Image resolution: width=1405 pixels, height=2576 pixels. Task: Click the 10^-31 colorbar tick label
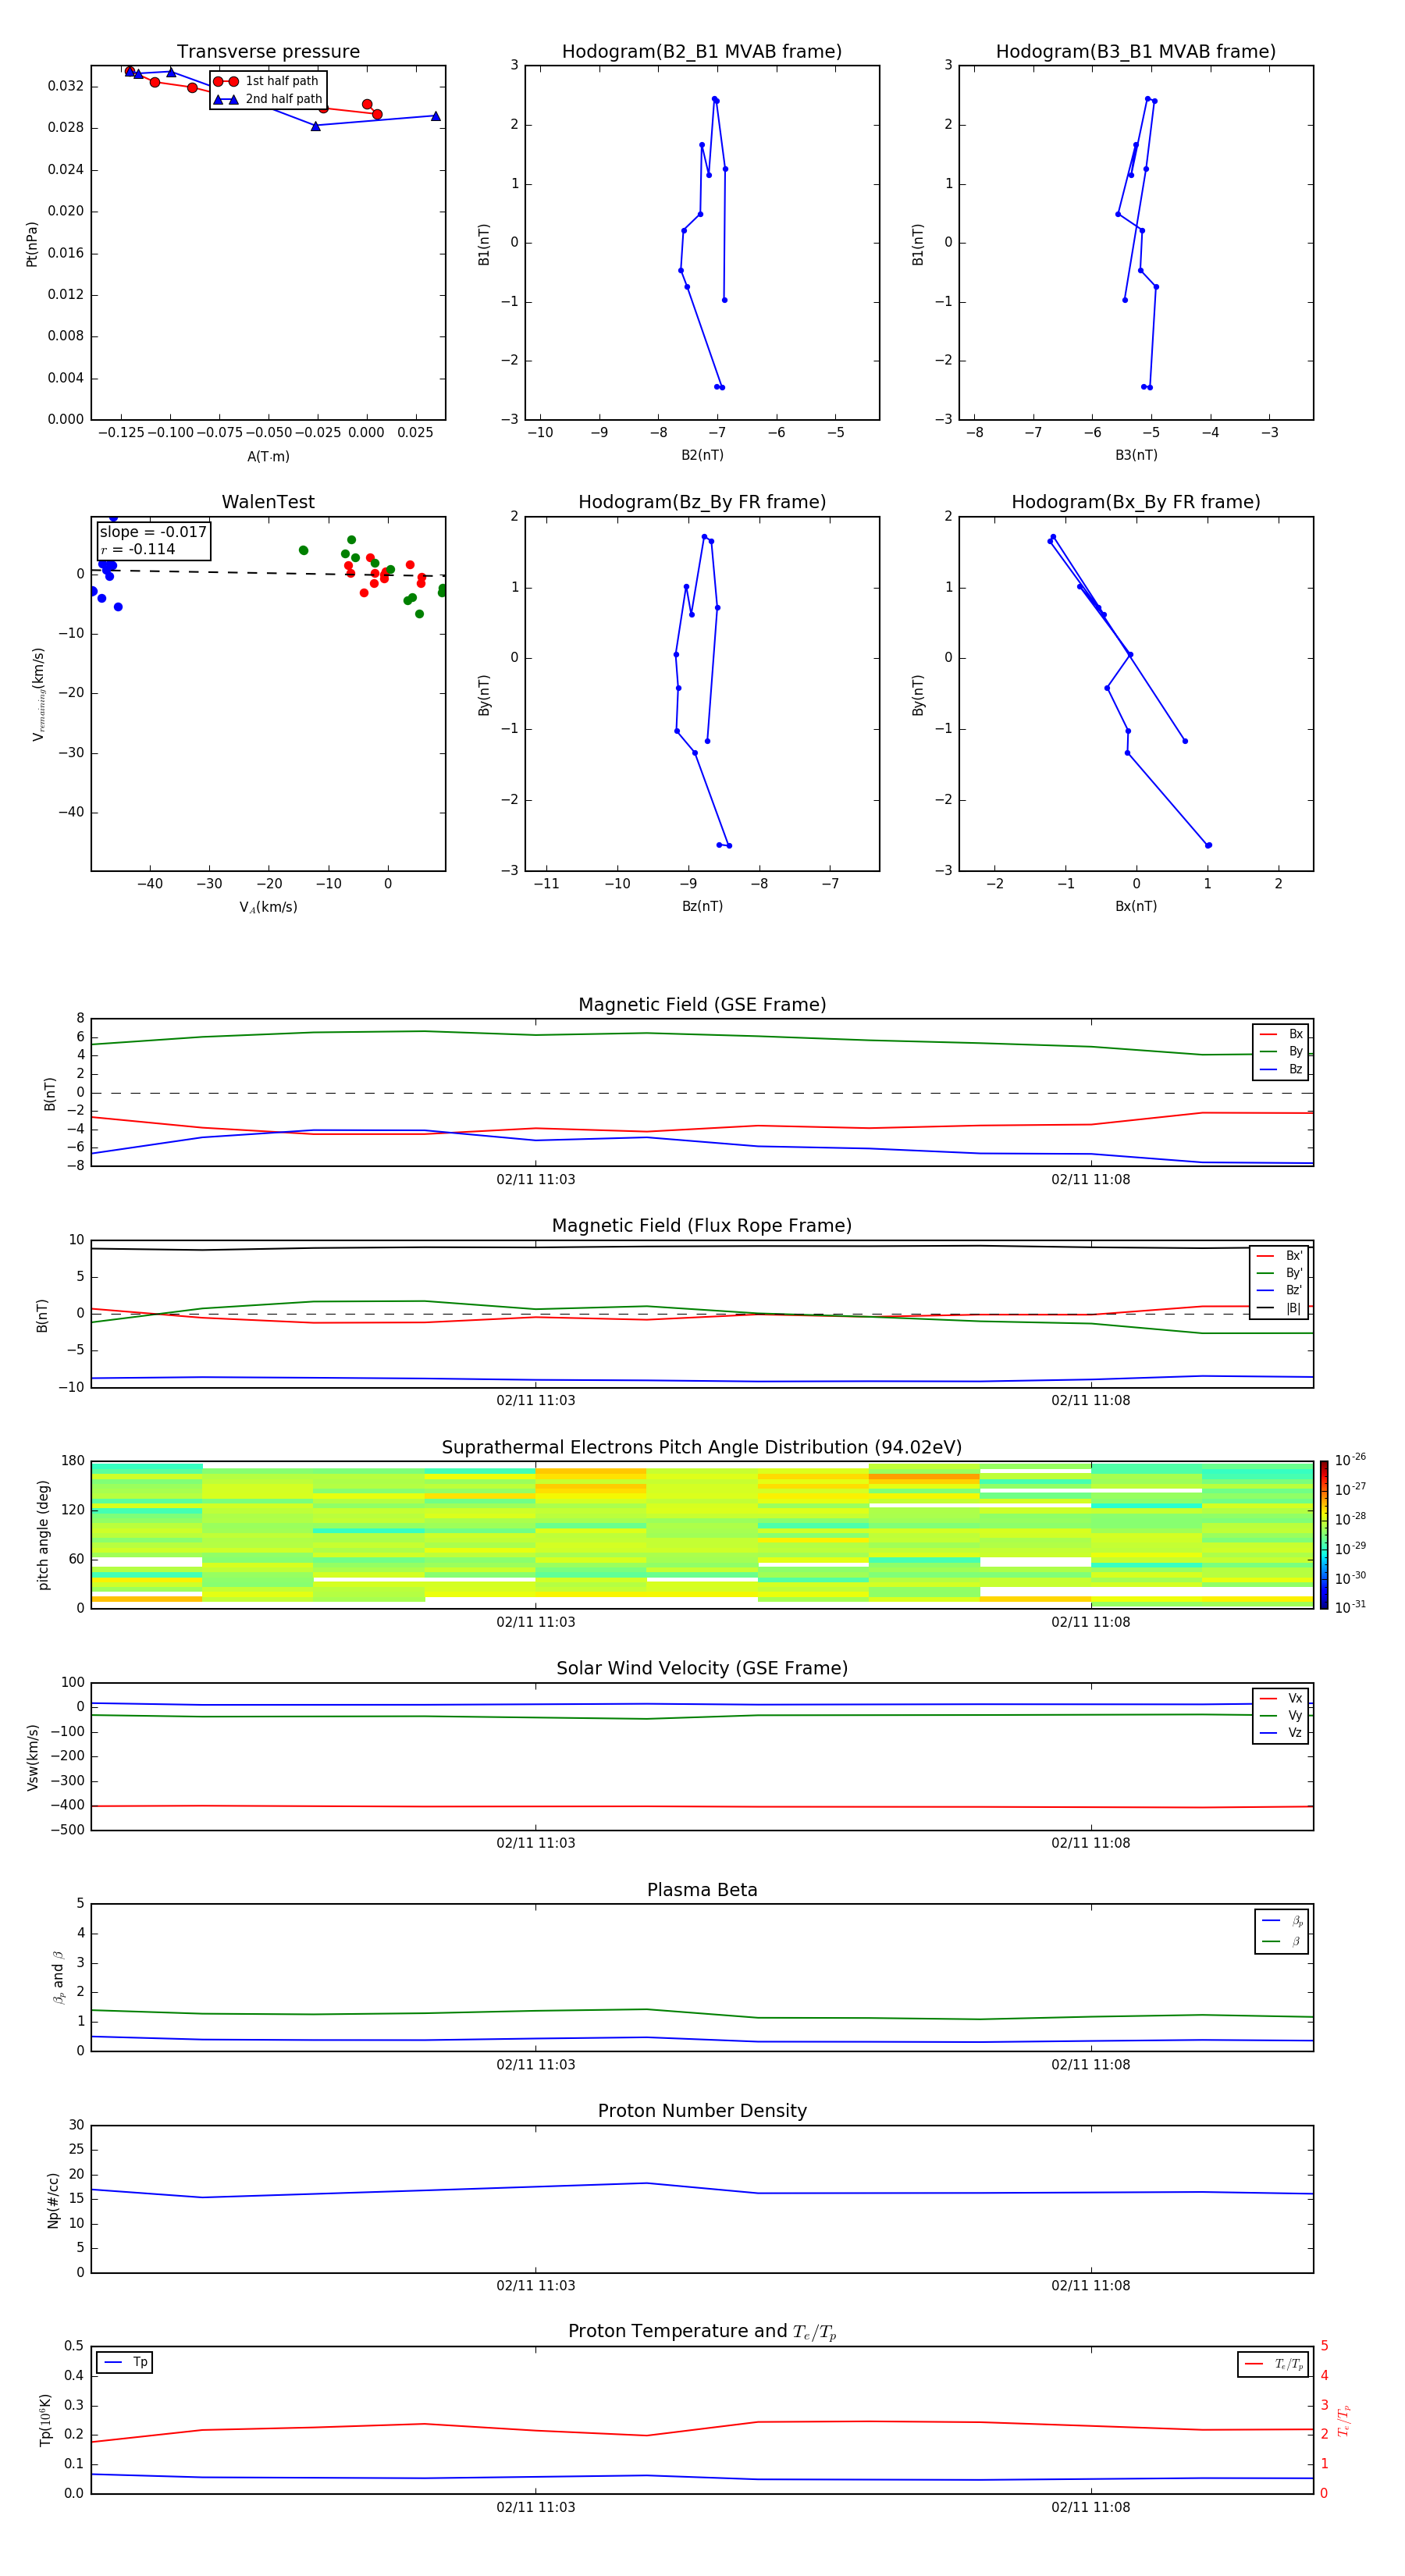click(x=1350, y=1607)
